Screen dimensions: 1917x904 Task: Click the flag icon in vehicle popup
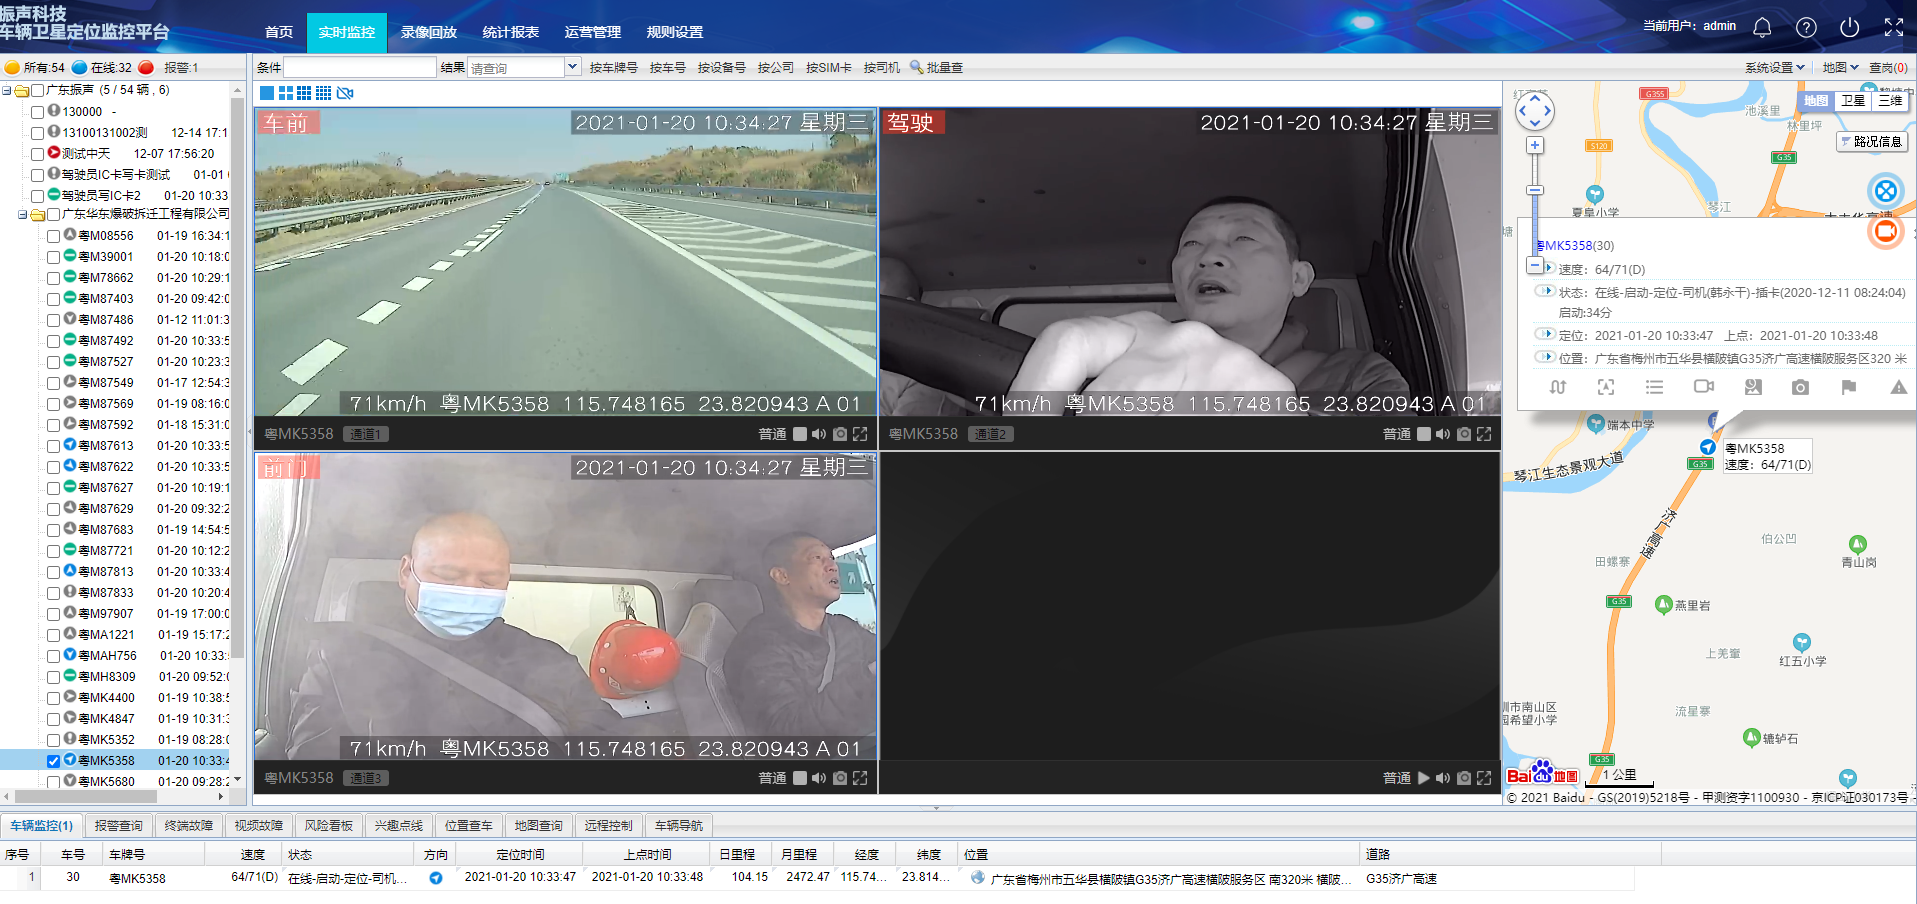coord(1848,387)
